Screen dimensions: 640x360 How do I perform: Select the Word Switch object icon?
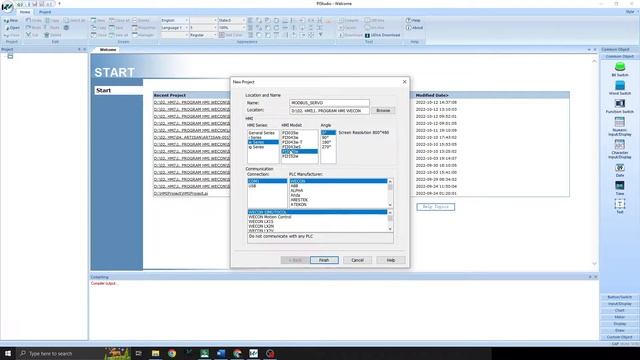coord(620,85)
